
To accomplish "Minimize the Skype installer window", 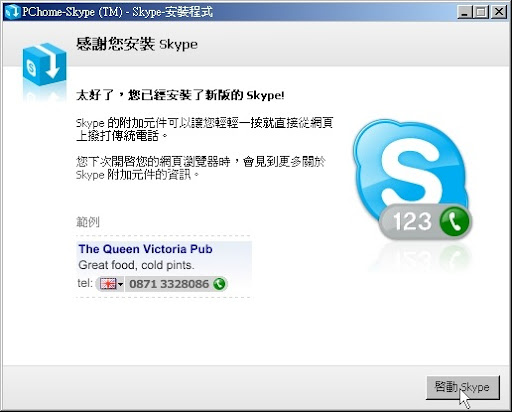I will (x=465, y=12).
